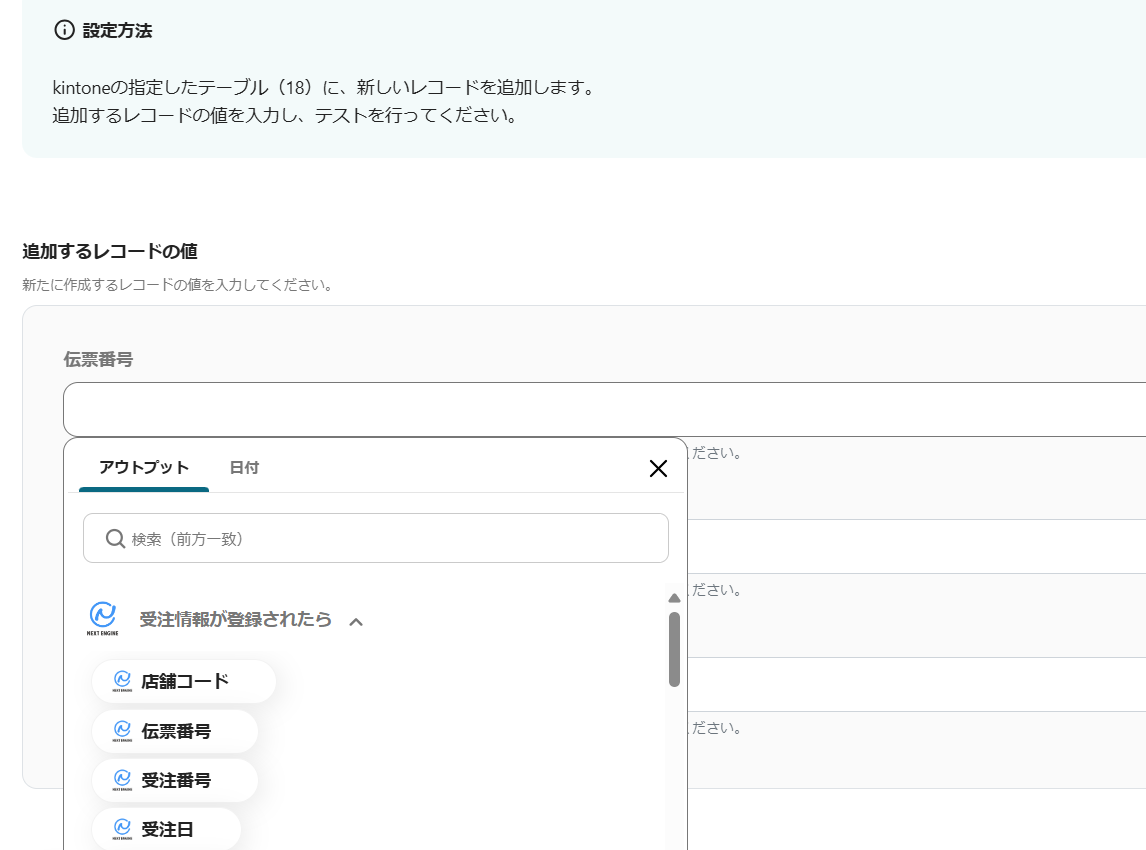Image resolution: width=1146 pixels, height=850 pixels.
Task: Insert the 店舗コード output value
Action: tap(185, 681)
